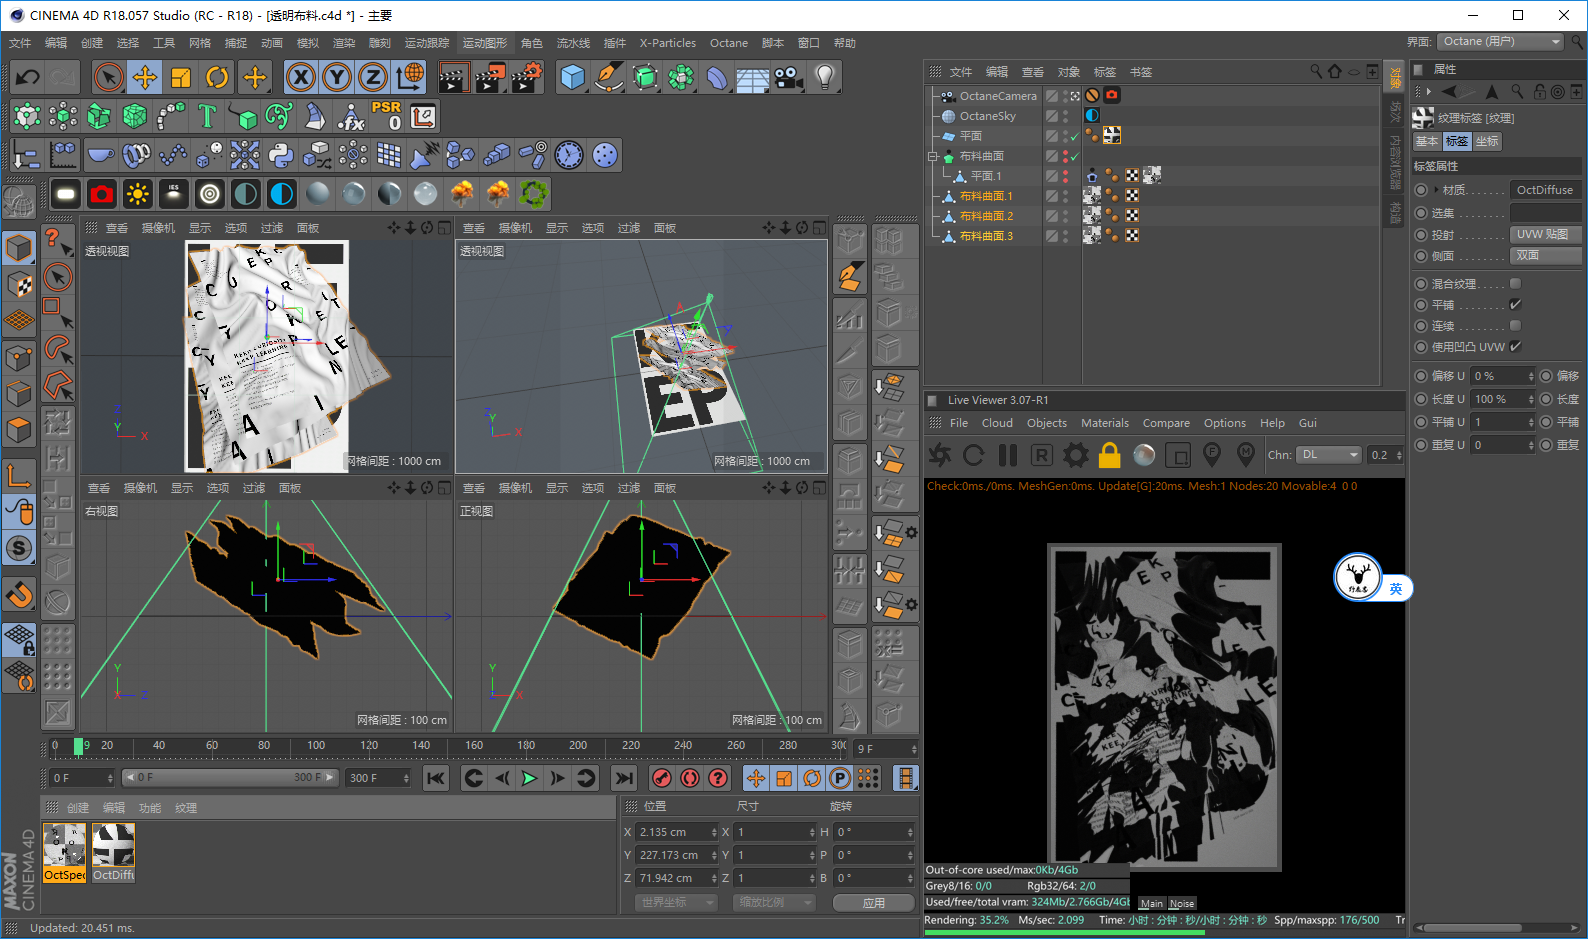Image resolution: width=1588 pixels, height=939 pixels.
Task: Open Live Viewer settings gear
Action: [x=1075, y=455]
